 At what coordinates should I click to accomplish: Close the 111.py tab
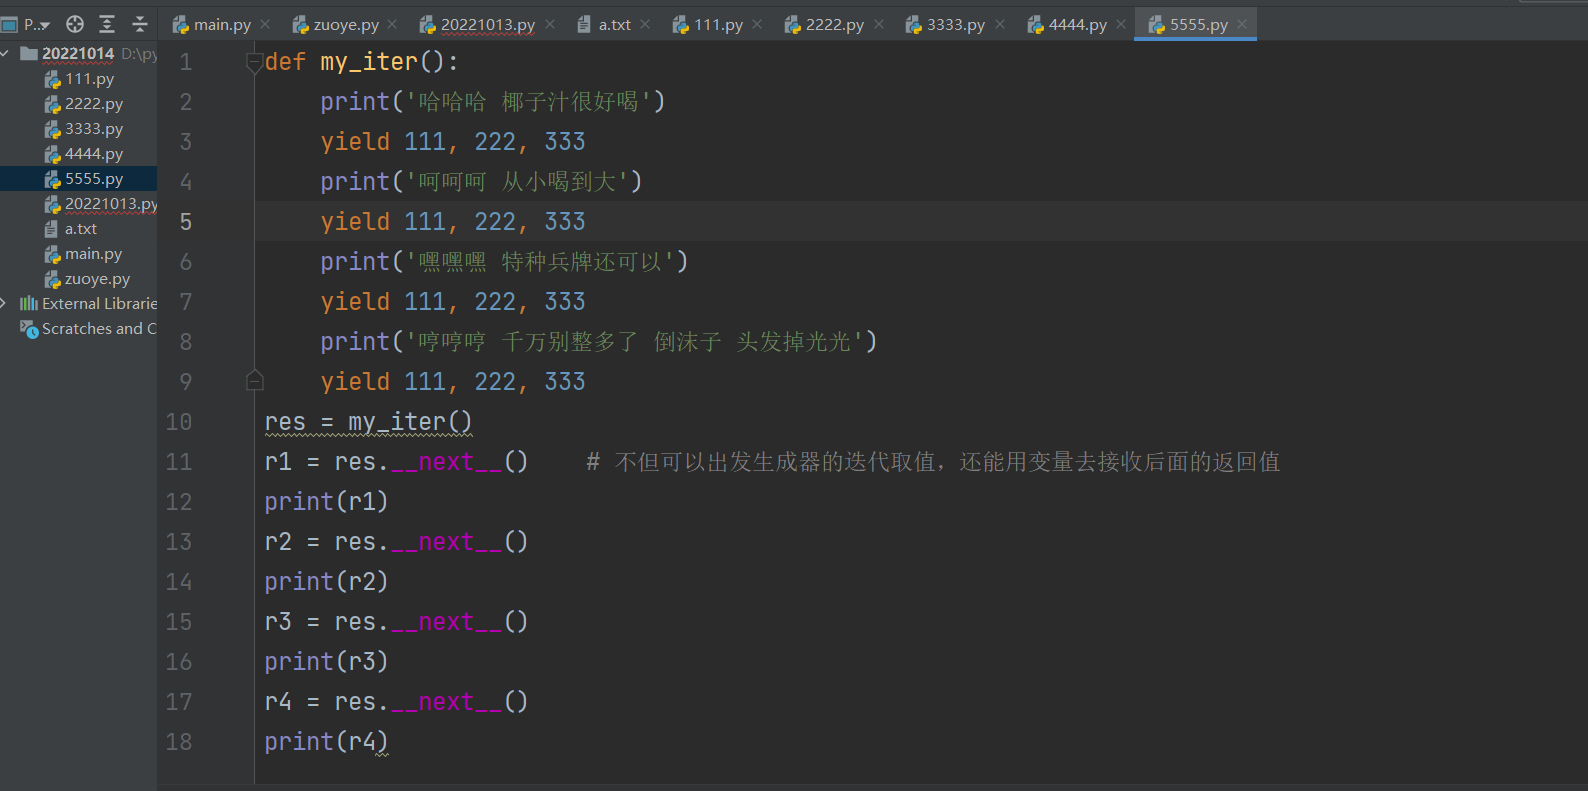[x=757, y=25]
